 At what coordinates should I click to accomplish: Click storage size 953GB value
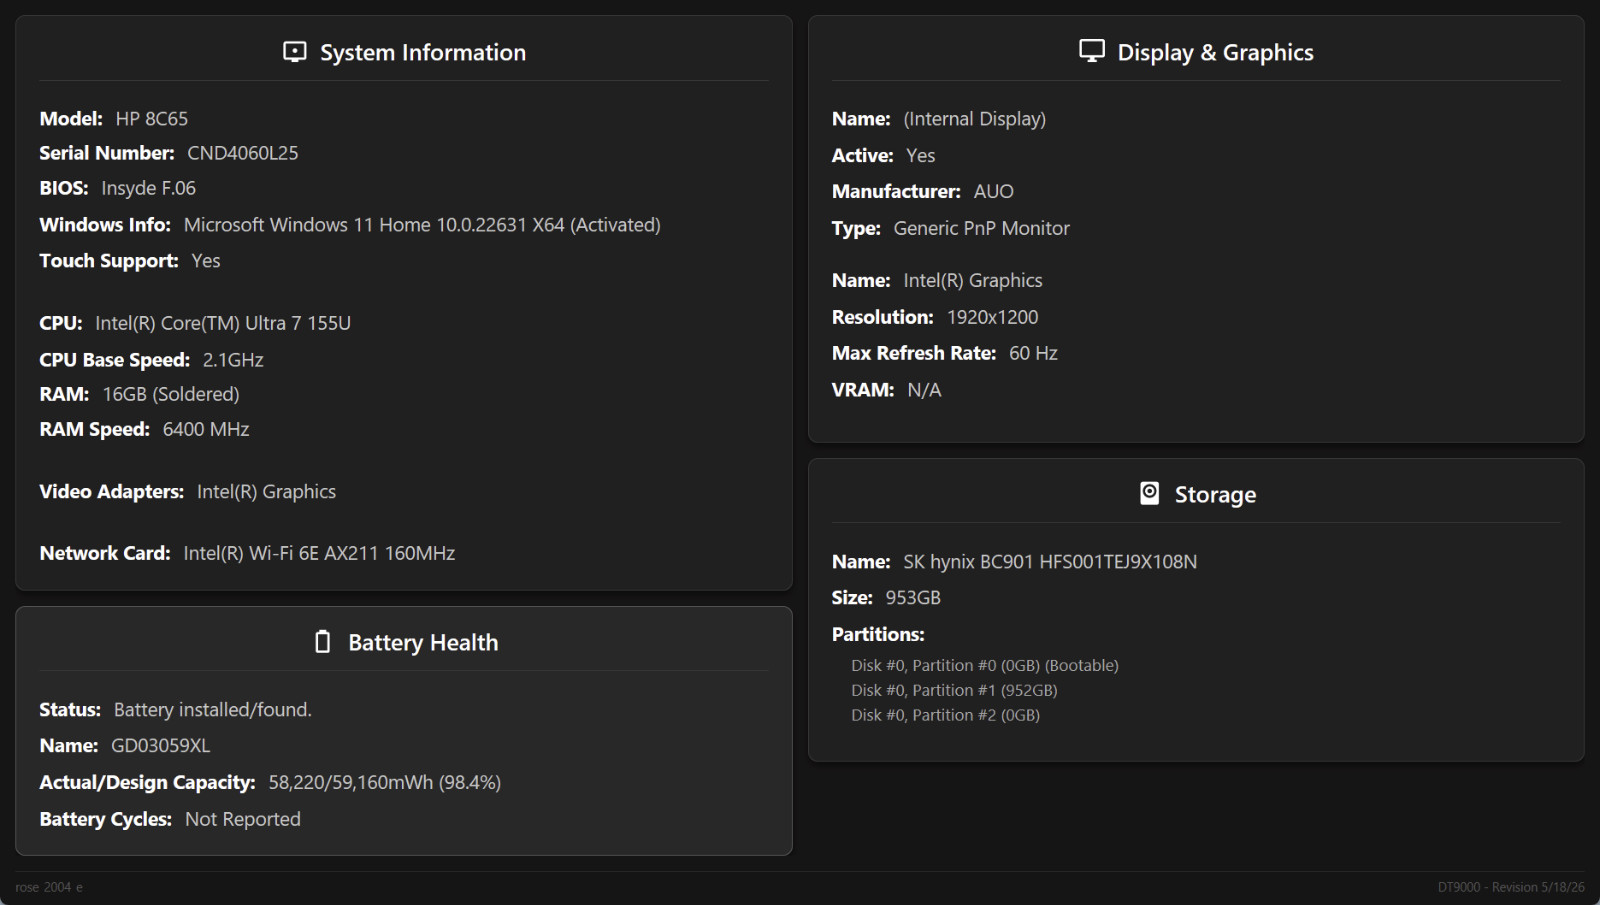pos(913,598)
